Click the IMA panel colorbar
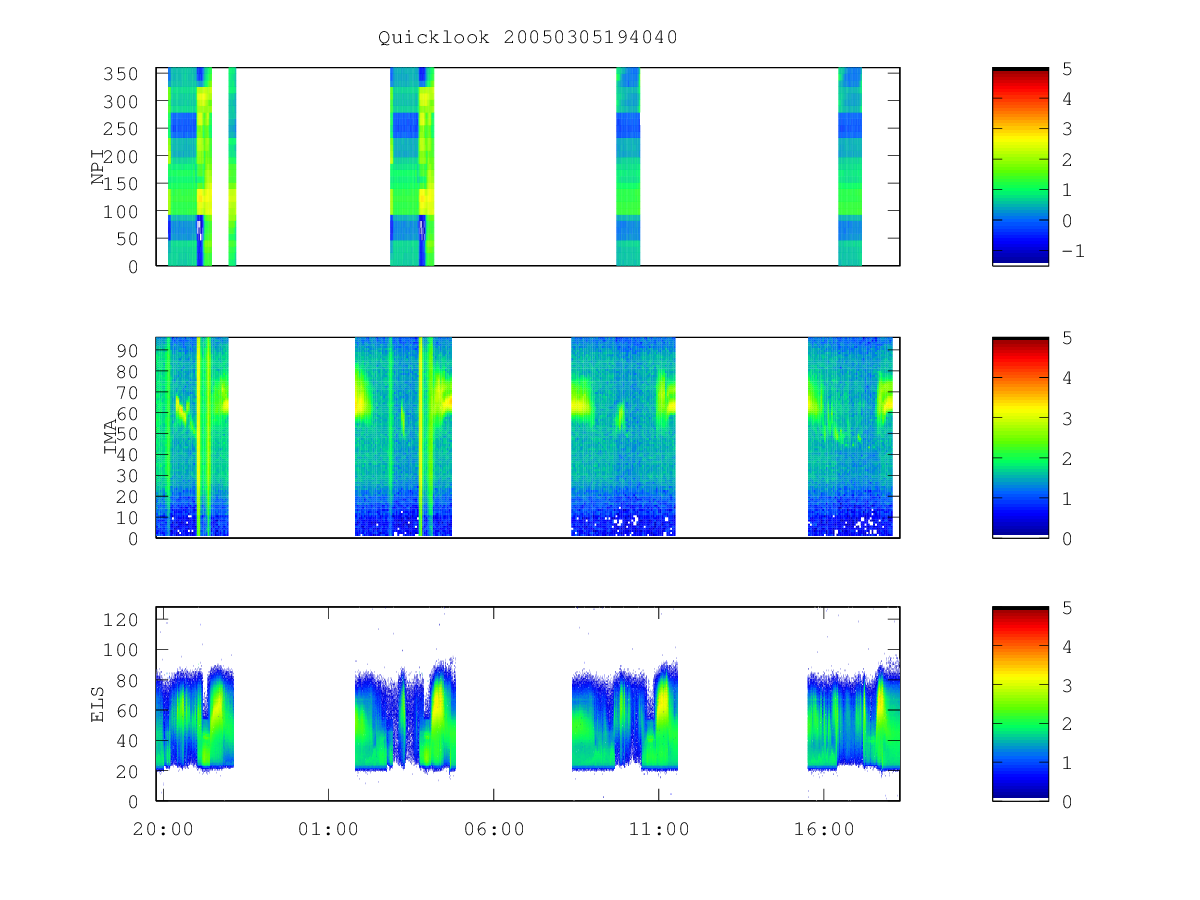1200x900 pixels. point(1020,438)
